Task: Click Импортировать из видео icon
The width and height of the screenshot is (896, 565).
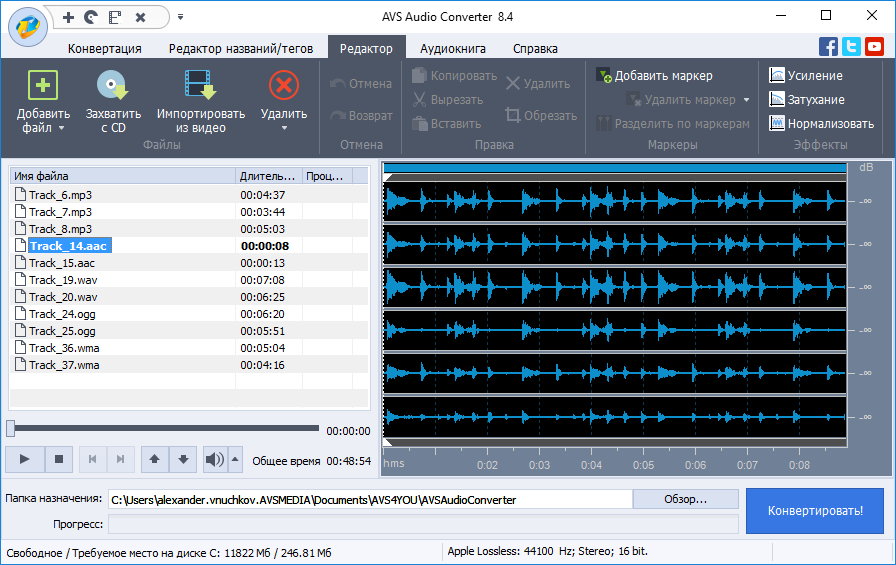Action: (x=201, y=86)
